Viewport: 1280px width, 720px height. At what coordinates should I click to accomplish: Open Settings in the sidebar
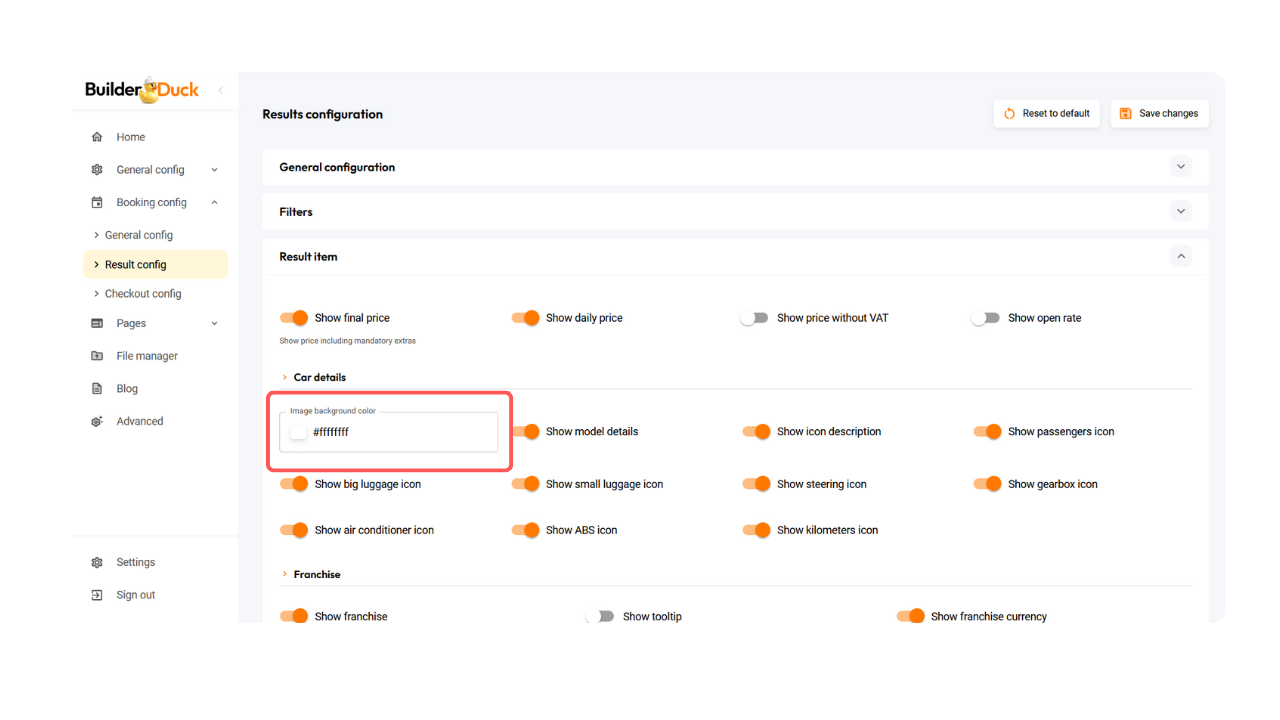click(135, 562)
